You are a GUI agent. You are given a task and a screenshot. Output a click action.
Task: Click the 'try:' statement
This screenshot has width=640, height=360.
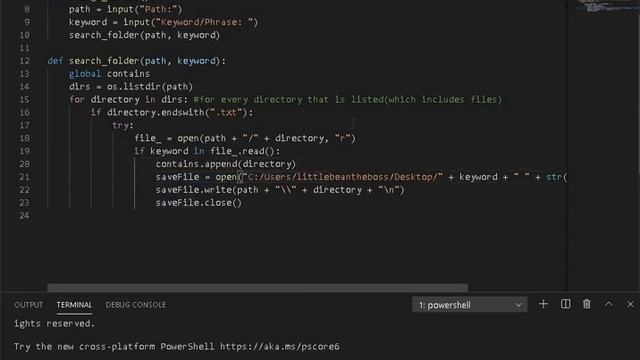(123, 125)
